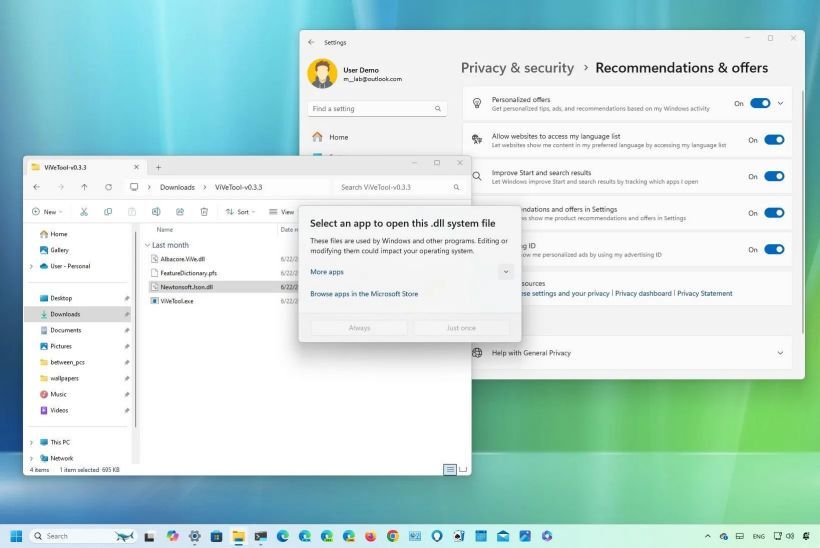Screen dimensions: 820x548
Task: Go up one folder level with Up arrow
Action: (84, 187)
